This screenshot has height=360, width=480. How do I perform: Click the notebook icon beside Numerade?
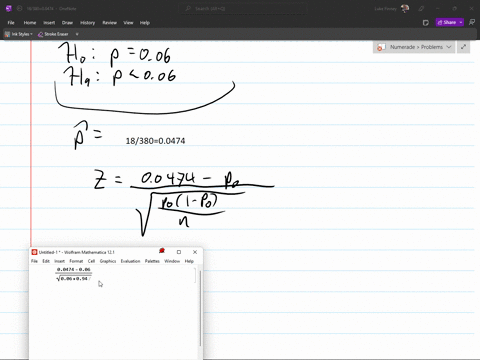tap(381, 47)
